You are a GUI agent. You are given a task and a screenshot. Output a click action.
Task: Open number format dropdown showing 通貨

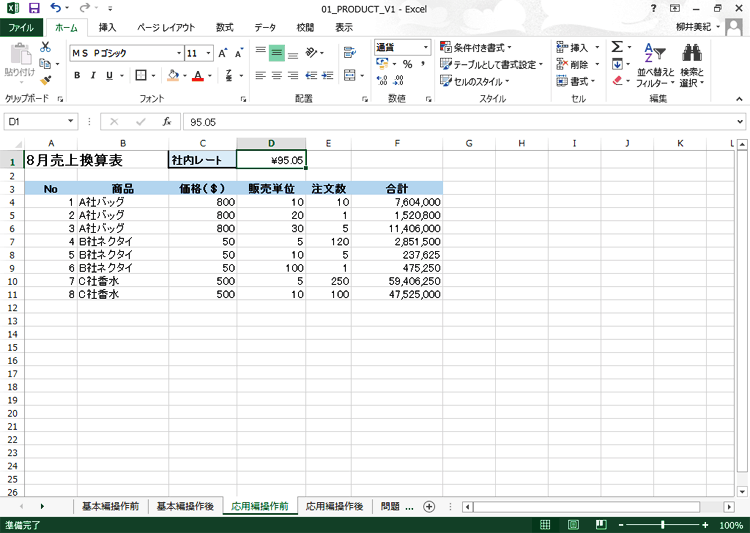click(x=426, y=47)
